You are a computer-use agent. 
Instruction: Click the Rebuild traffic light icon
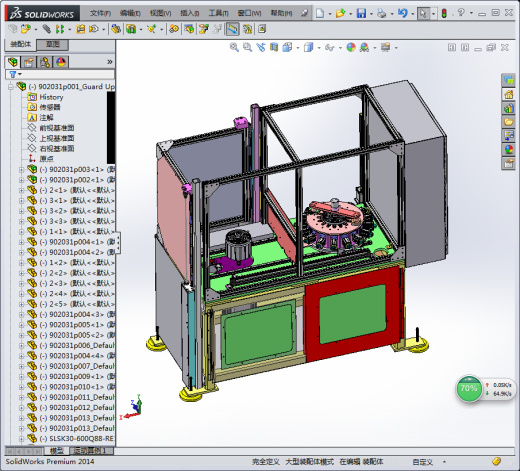tap(444, 13)
